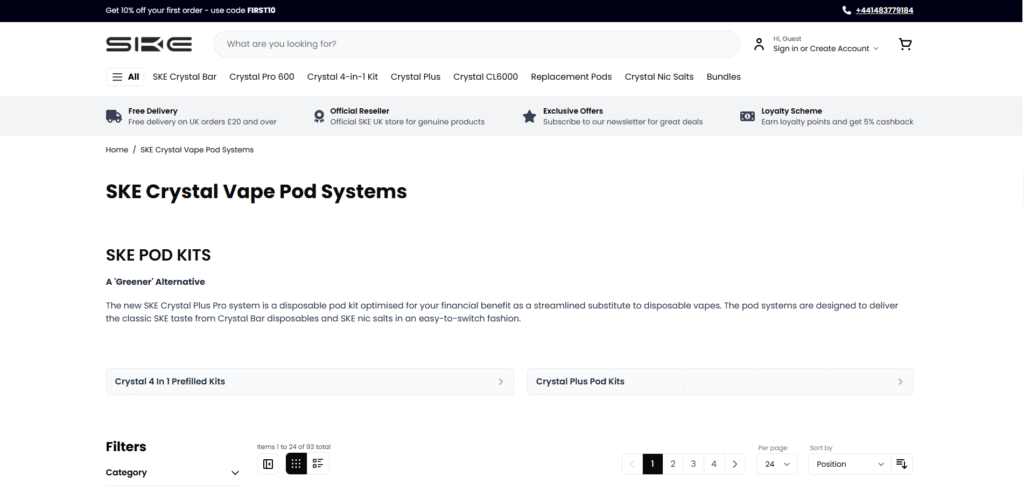Expand the Category filter section
This screenshot has height=491, width=1024.
[x=172, y=473]
